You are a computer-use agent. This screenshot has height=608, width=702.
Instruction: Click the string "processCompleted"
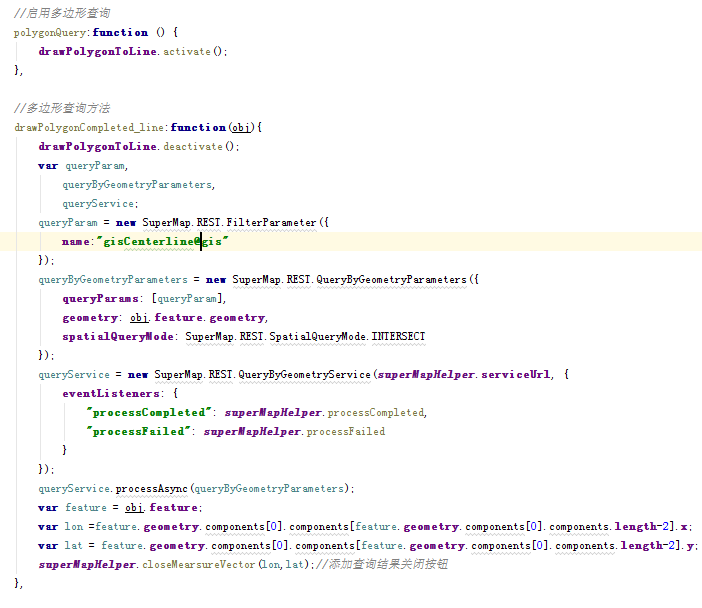coord(149,412)
